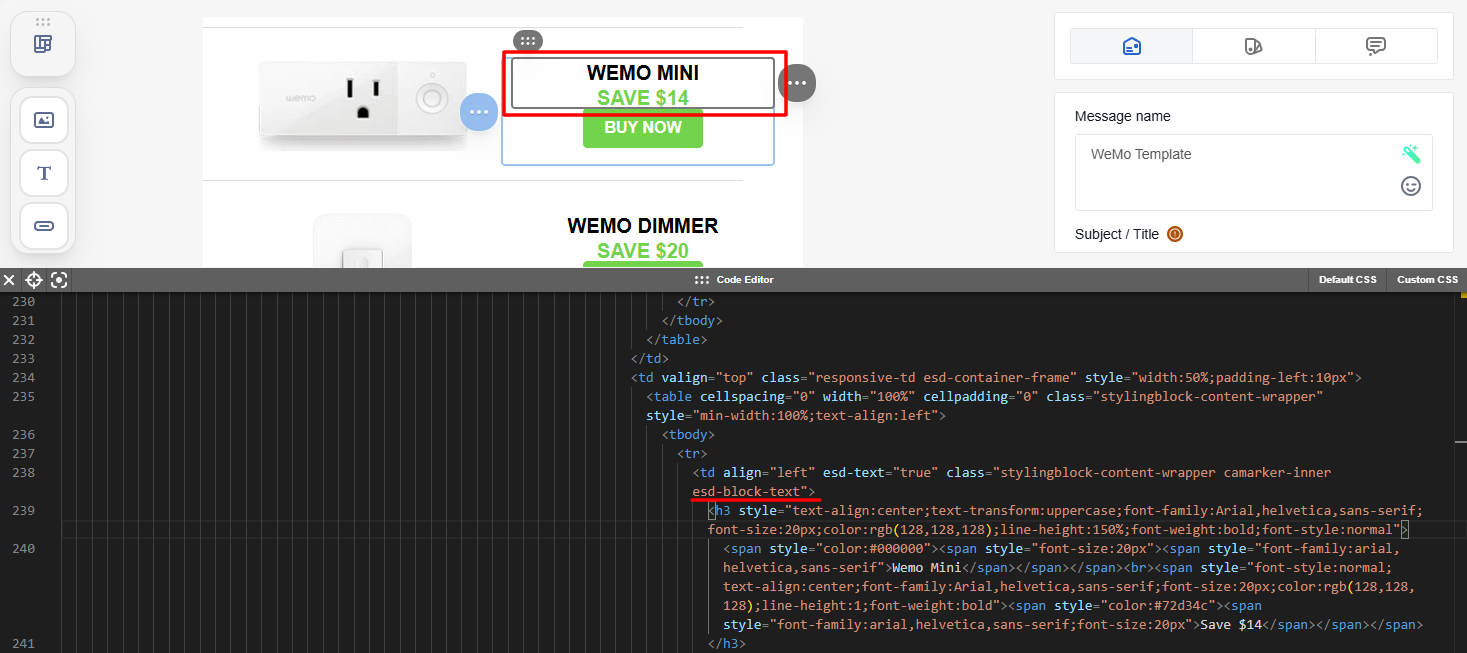
Task: Click the Subject / Title label
Action: [x=1117, y=234]
